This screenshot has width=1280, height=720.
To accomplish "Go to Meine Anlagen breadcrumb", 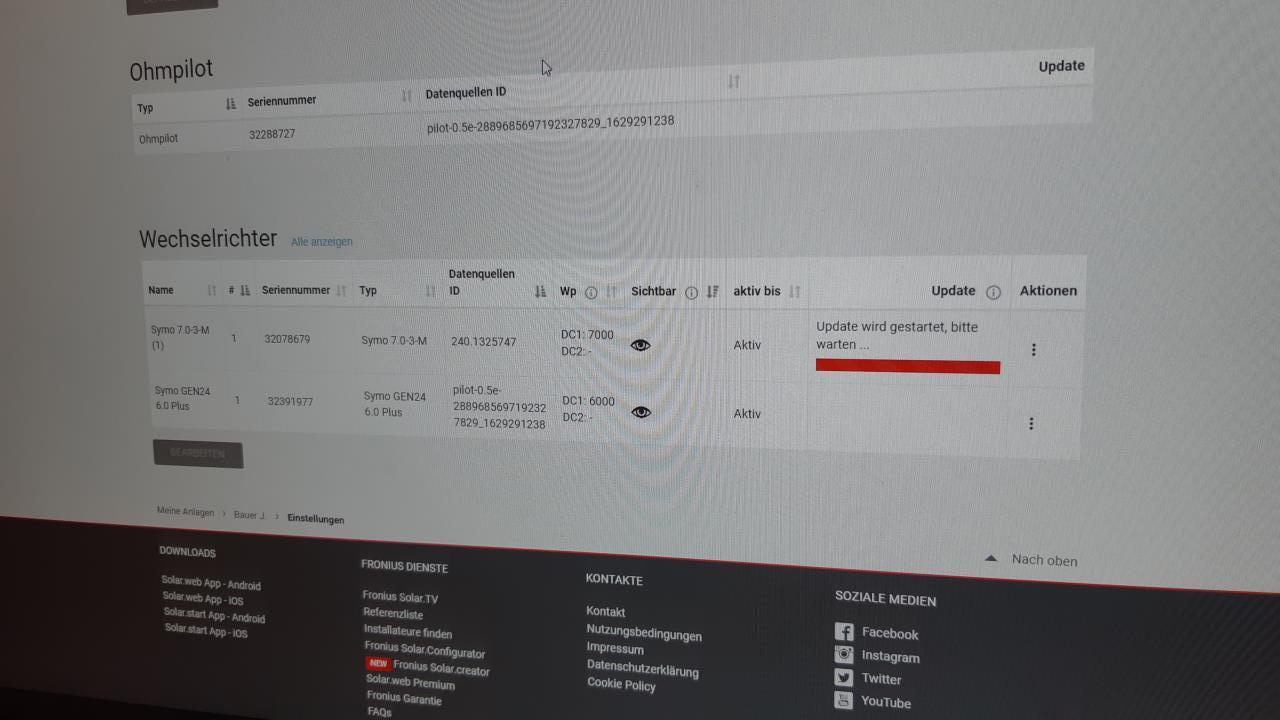I will click(x=185, y=511).
